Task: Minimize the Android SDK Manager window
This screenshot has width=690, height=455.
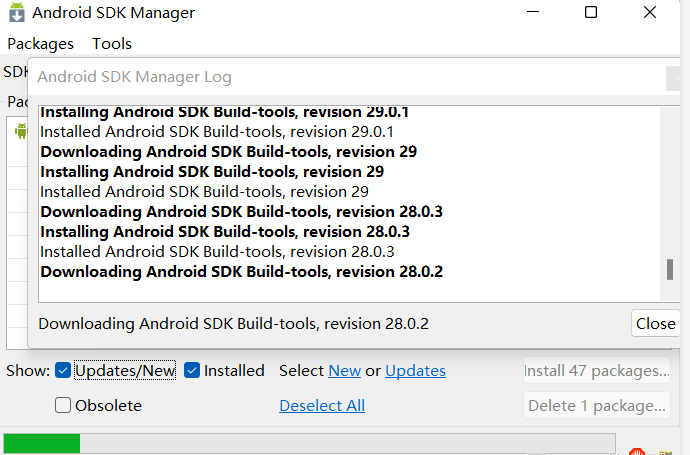Action: (x=532, y=12)
